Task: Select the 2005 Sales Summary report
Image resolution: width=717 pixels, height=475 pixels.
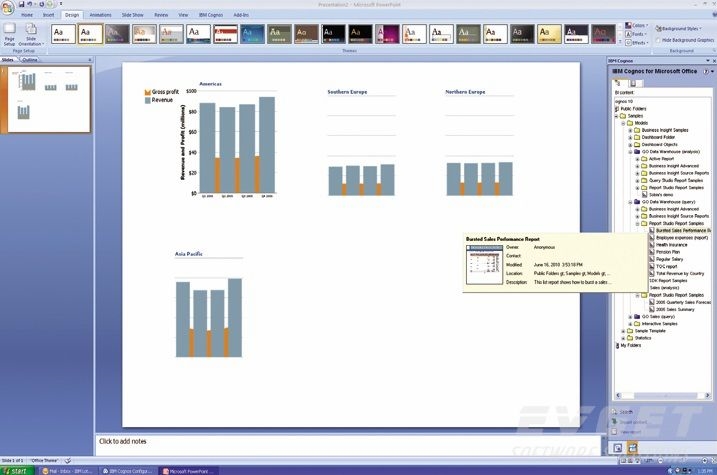Action: coord(674,310)
